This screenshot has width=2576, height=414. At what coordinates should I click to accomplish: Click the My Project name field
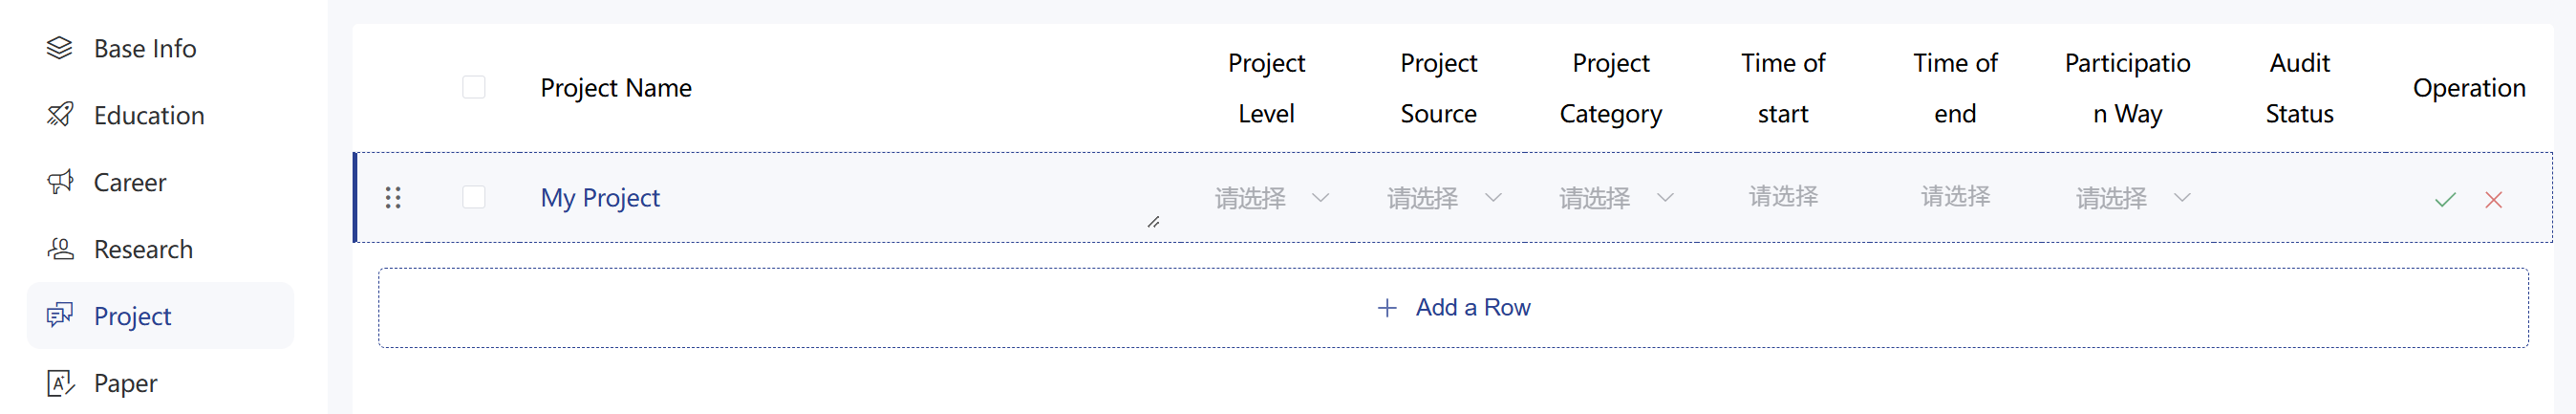[851, 198]
